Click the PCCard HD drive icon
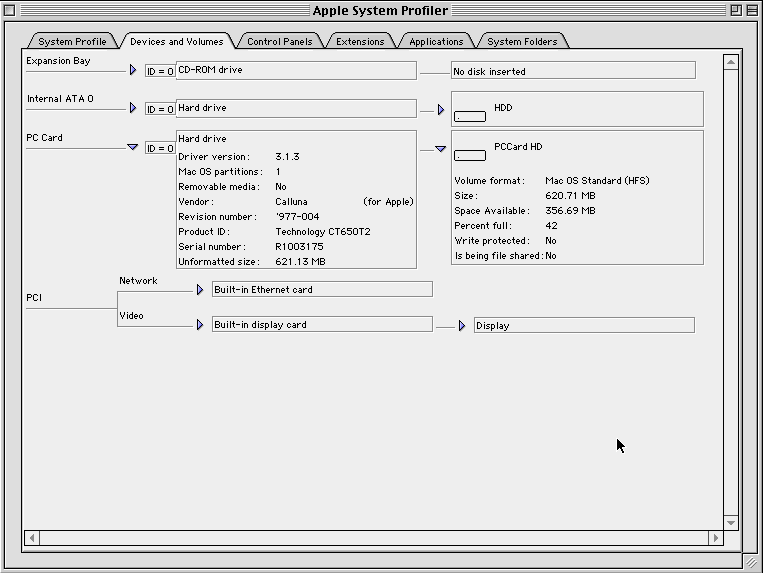The height and width of the screenshot is (573, 763). (470, 155)
